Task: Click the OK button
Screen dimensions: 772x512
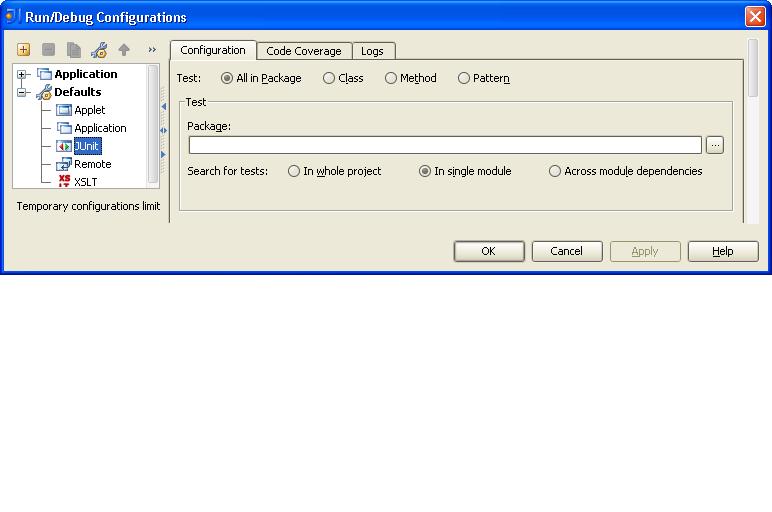Action: point(489,251)
